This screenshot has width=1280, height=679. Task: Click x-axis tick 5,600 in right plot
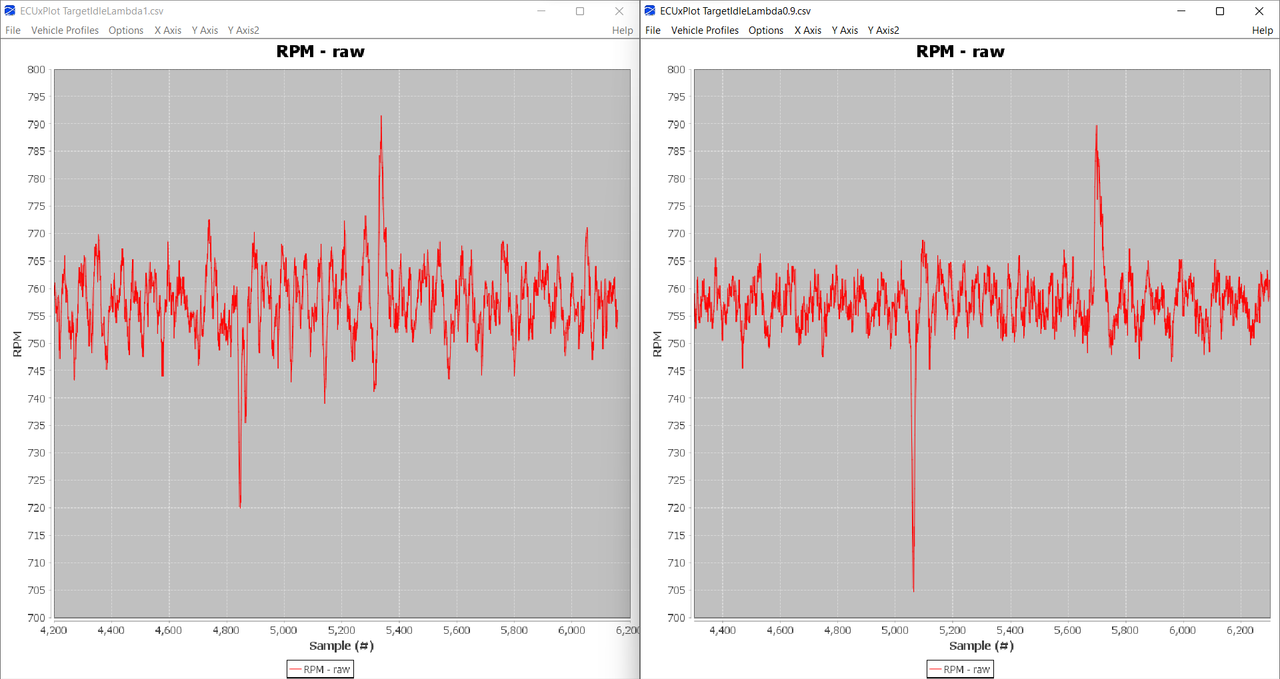[1068, 631]
